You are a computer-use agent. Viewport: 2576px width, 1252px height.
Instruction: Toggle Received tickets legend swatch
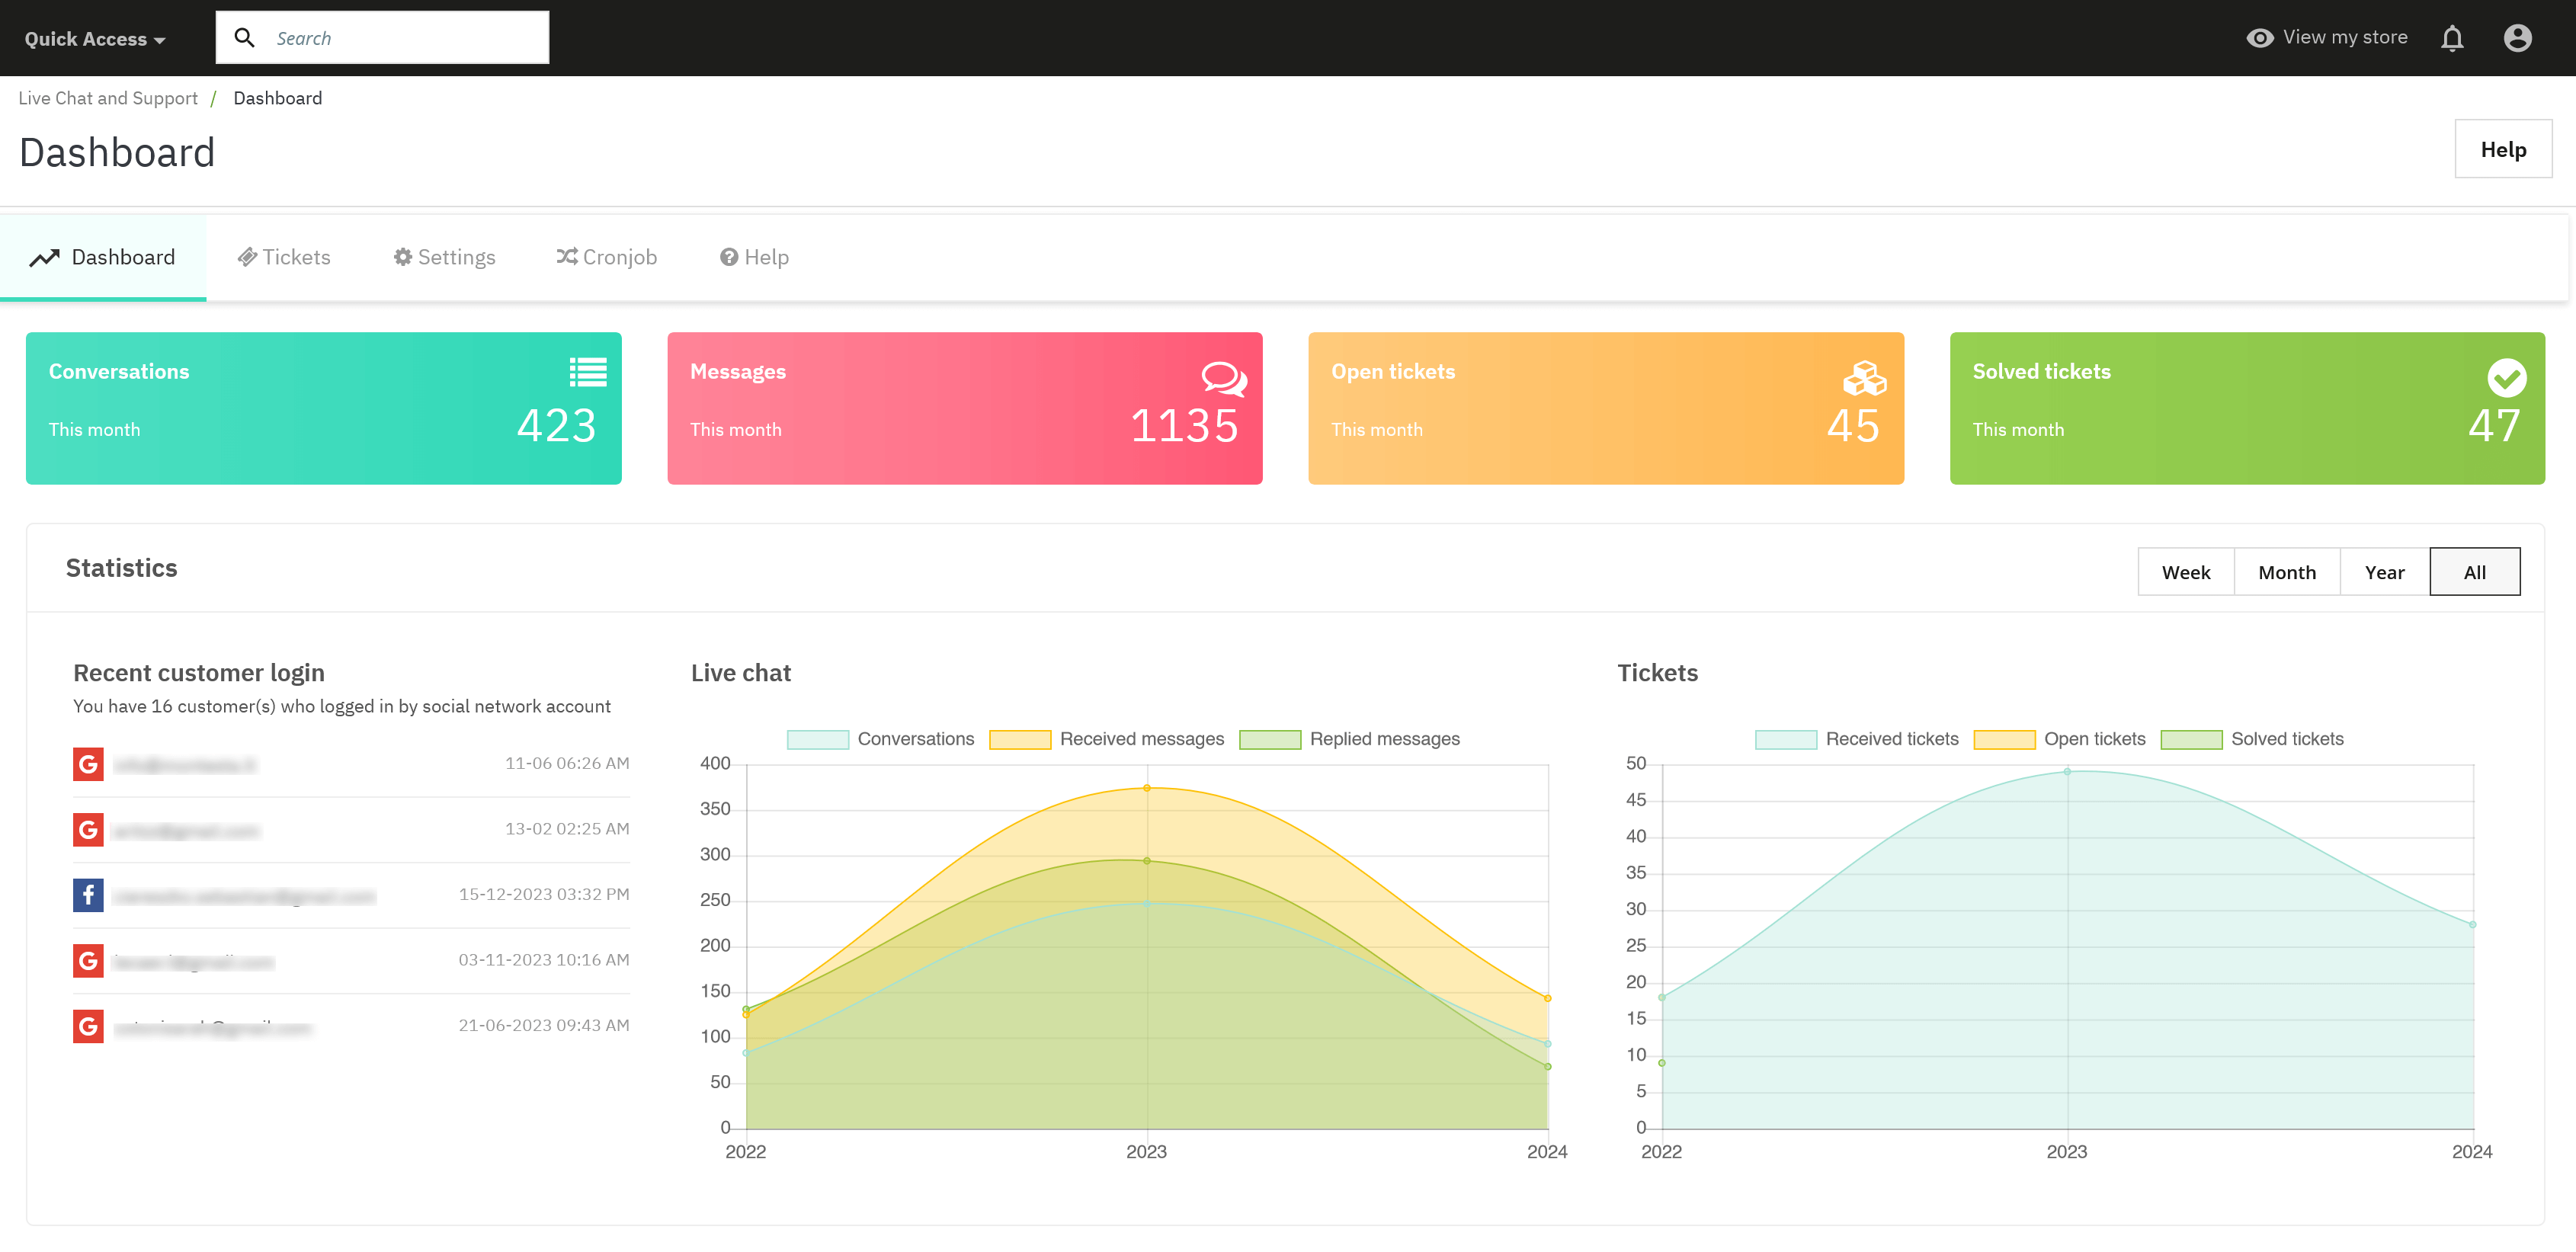(x=1786, y=740)
